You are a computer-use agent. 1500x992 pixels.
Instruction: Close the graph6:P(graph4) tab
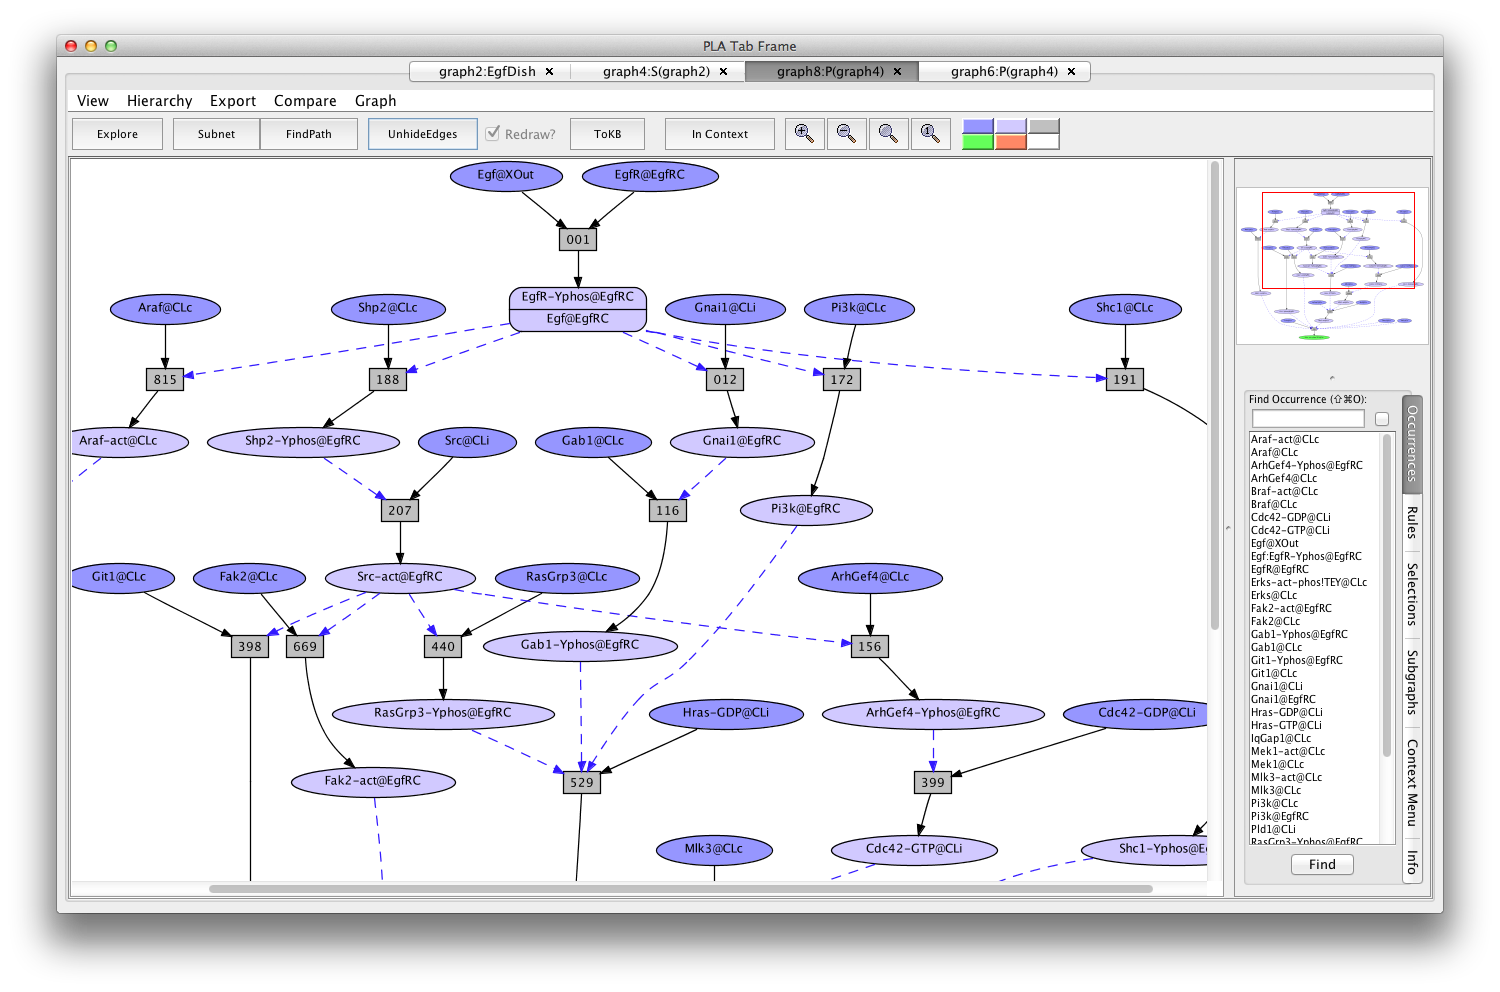click(x=1071, y=72)
